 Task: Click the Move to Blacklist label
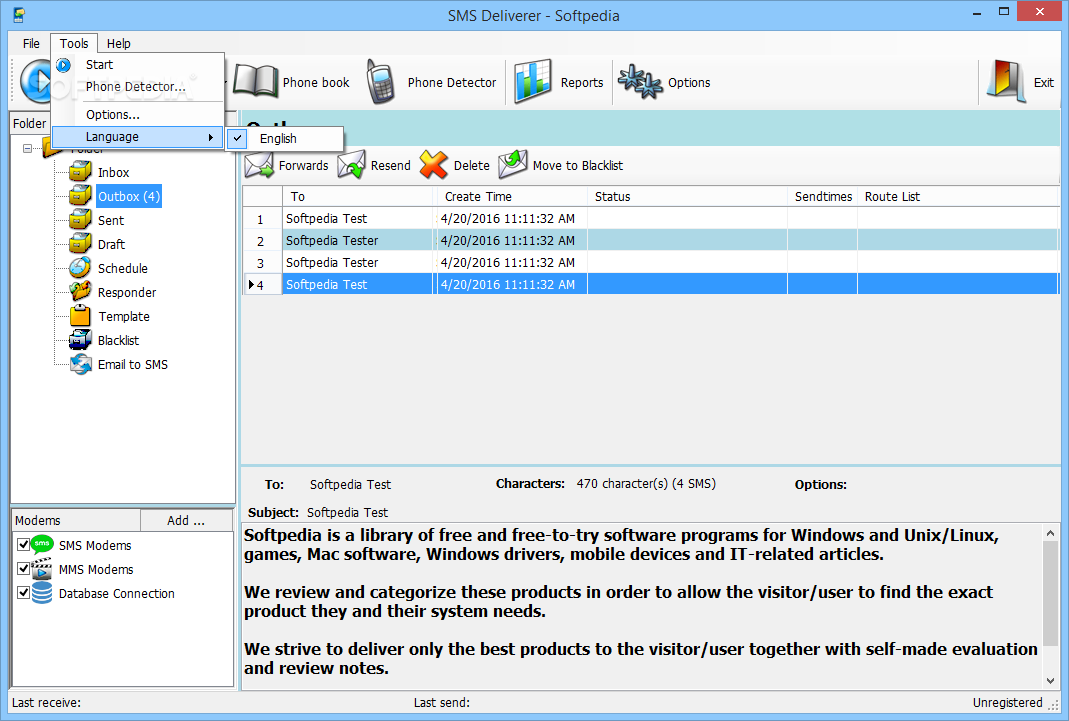(x=577, y=166)
